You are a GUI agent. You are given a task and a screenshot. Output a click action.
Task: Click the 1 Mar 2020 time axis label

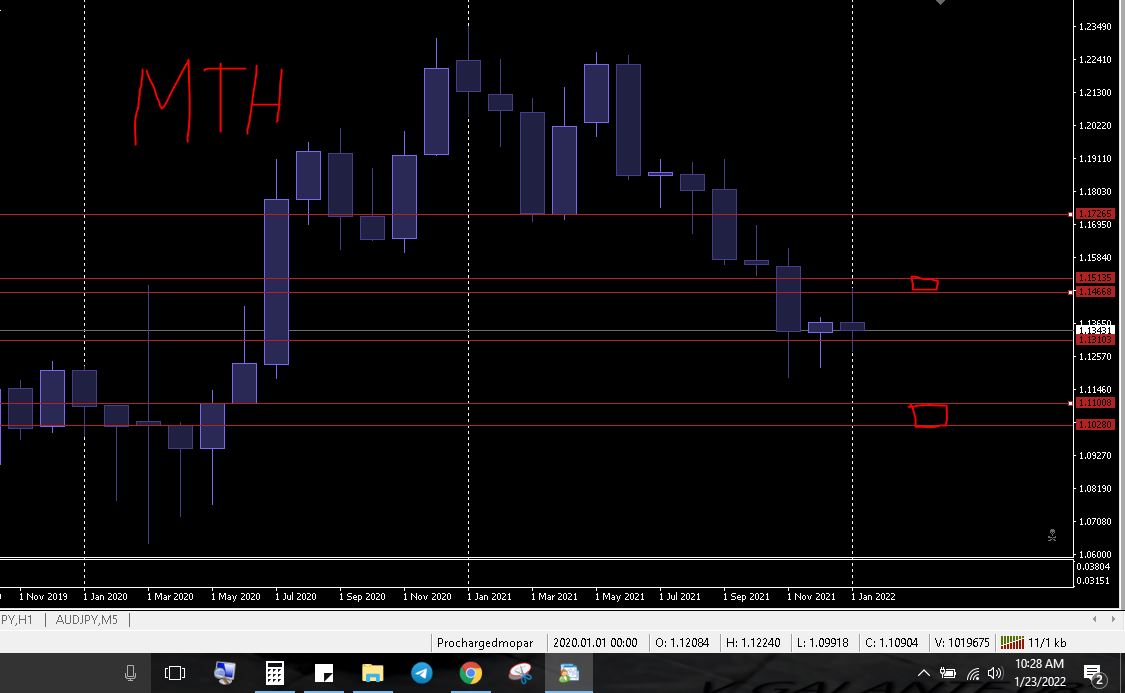coord(170,596)
